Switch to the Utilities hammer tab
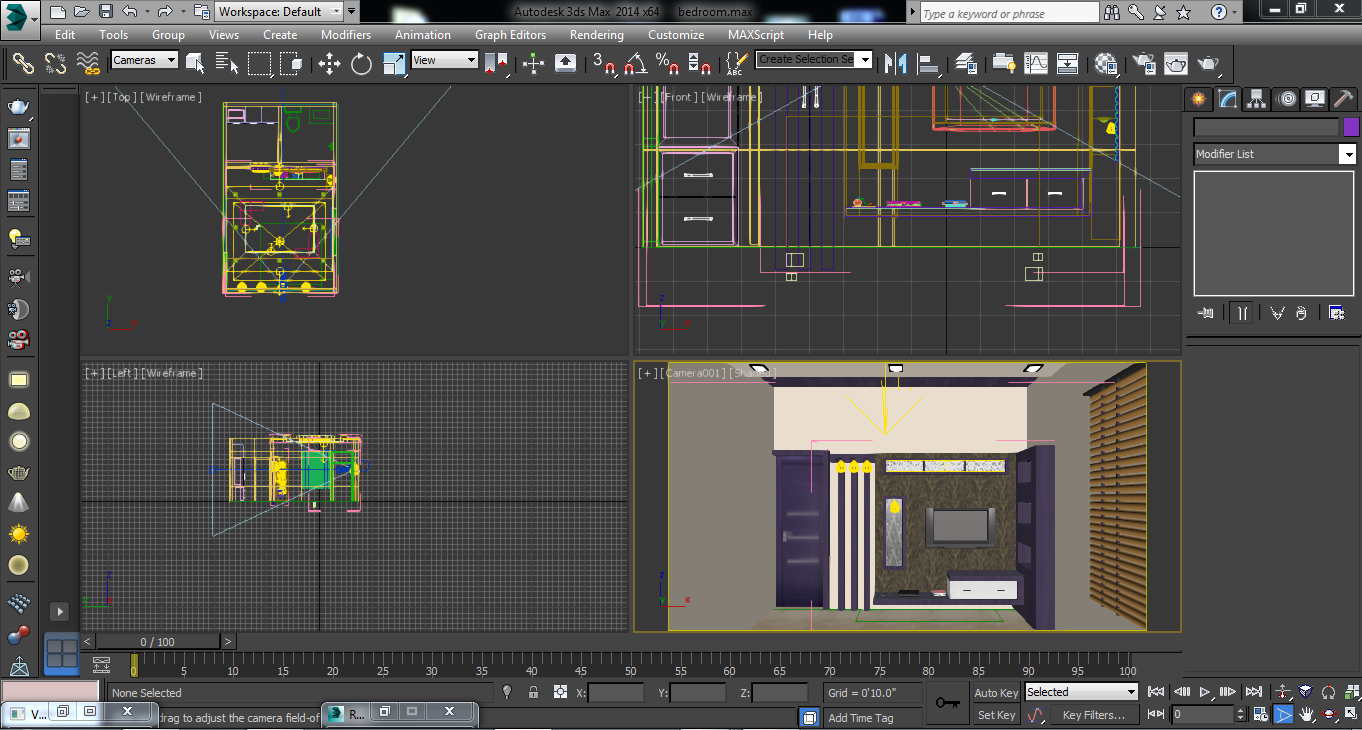The width and height of the screenshot is (1362, 730). pyautogui.click(x=1344, y=98)
